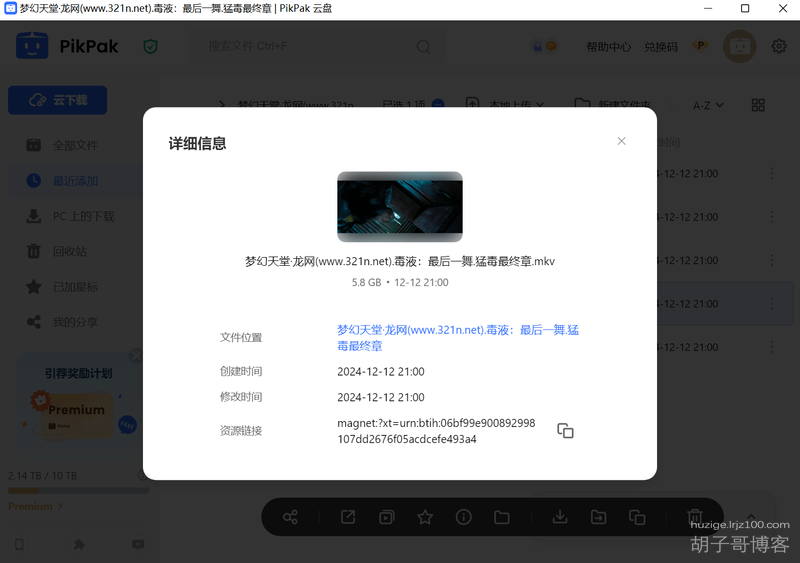Click the copy icon in bottom toolbar
The height and width of the screenshot is (563, 800).
click(637, 517)
